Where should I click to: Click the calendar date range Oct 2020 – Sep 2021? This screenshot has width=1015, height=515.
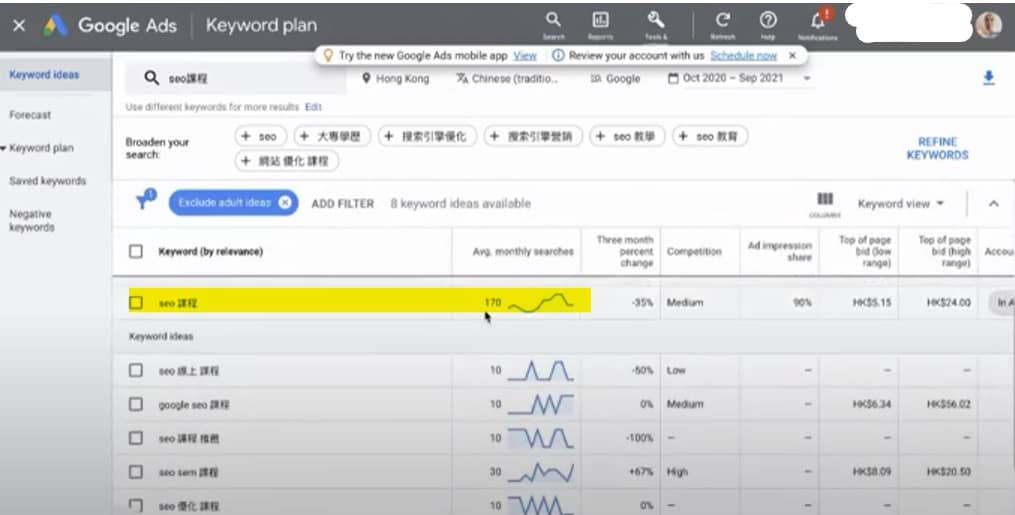[x=725, y=78]
